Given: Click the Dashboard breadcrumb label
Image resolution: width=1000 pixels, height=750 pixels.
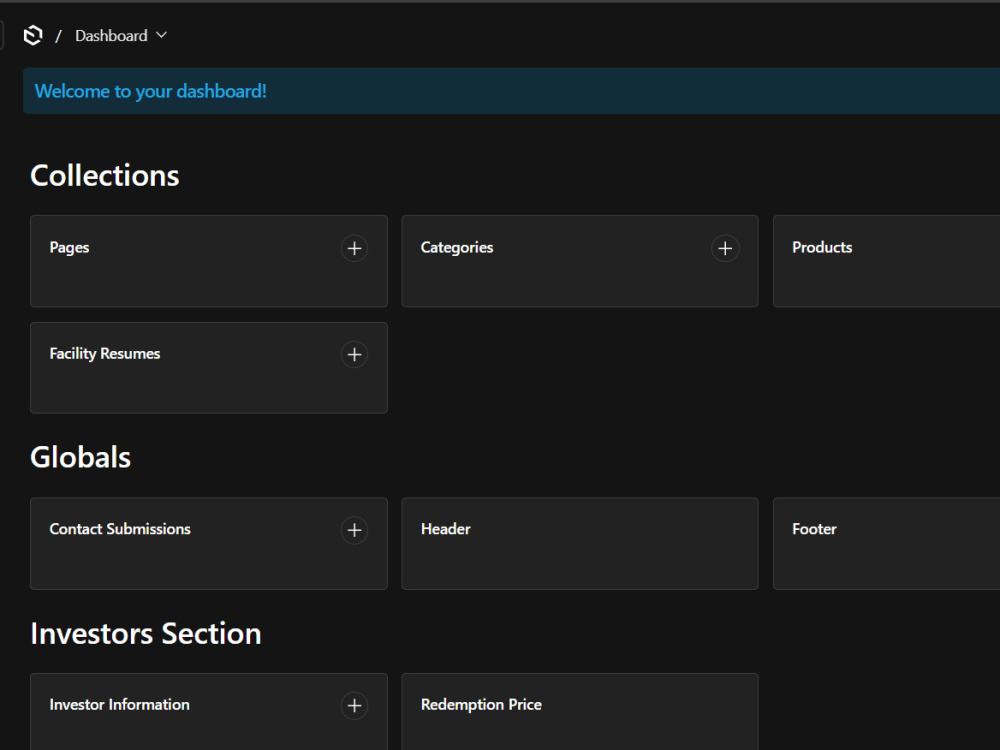Looking at the screenshot, I should 111,36.
